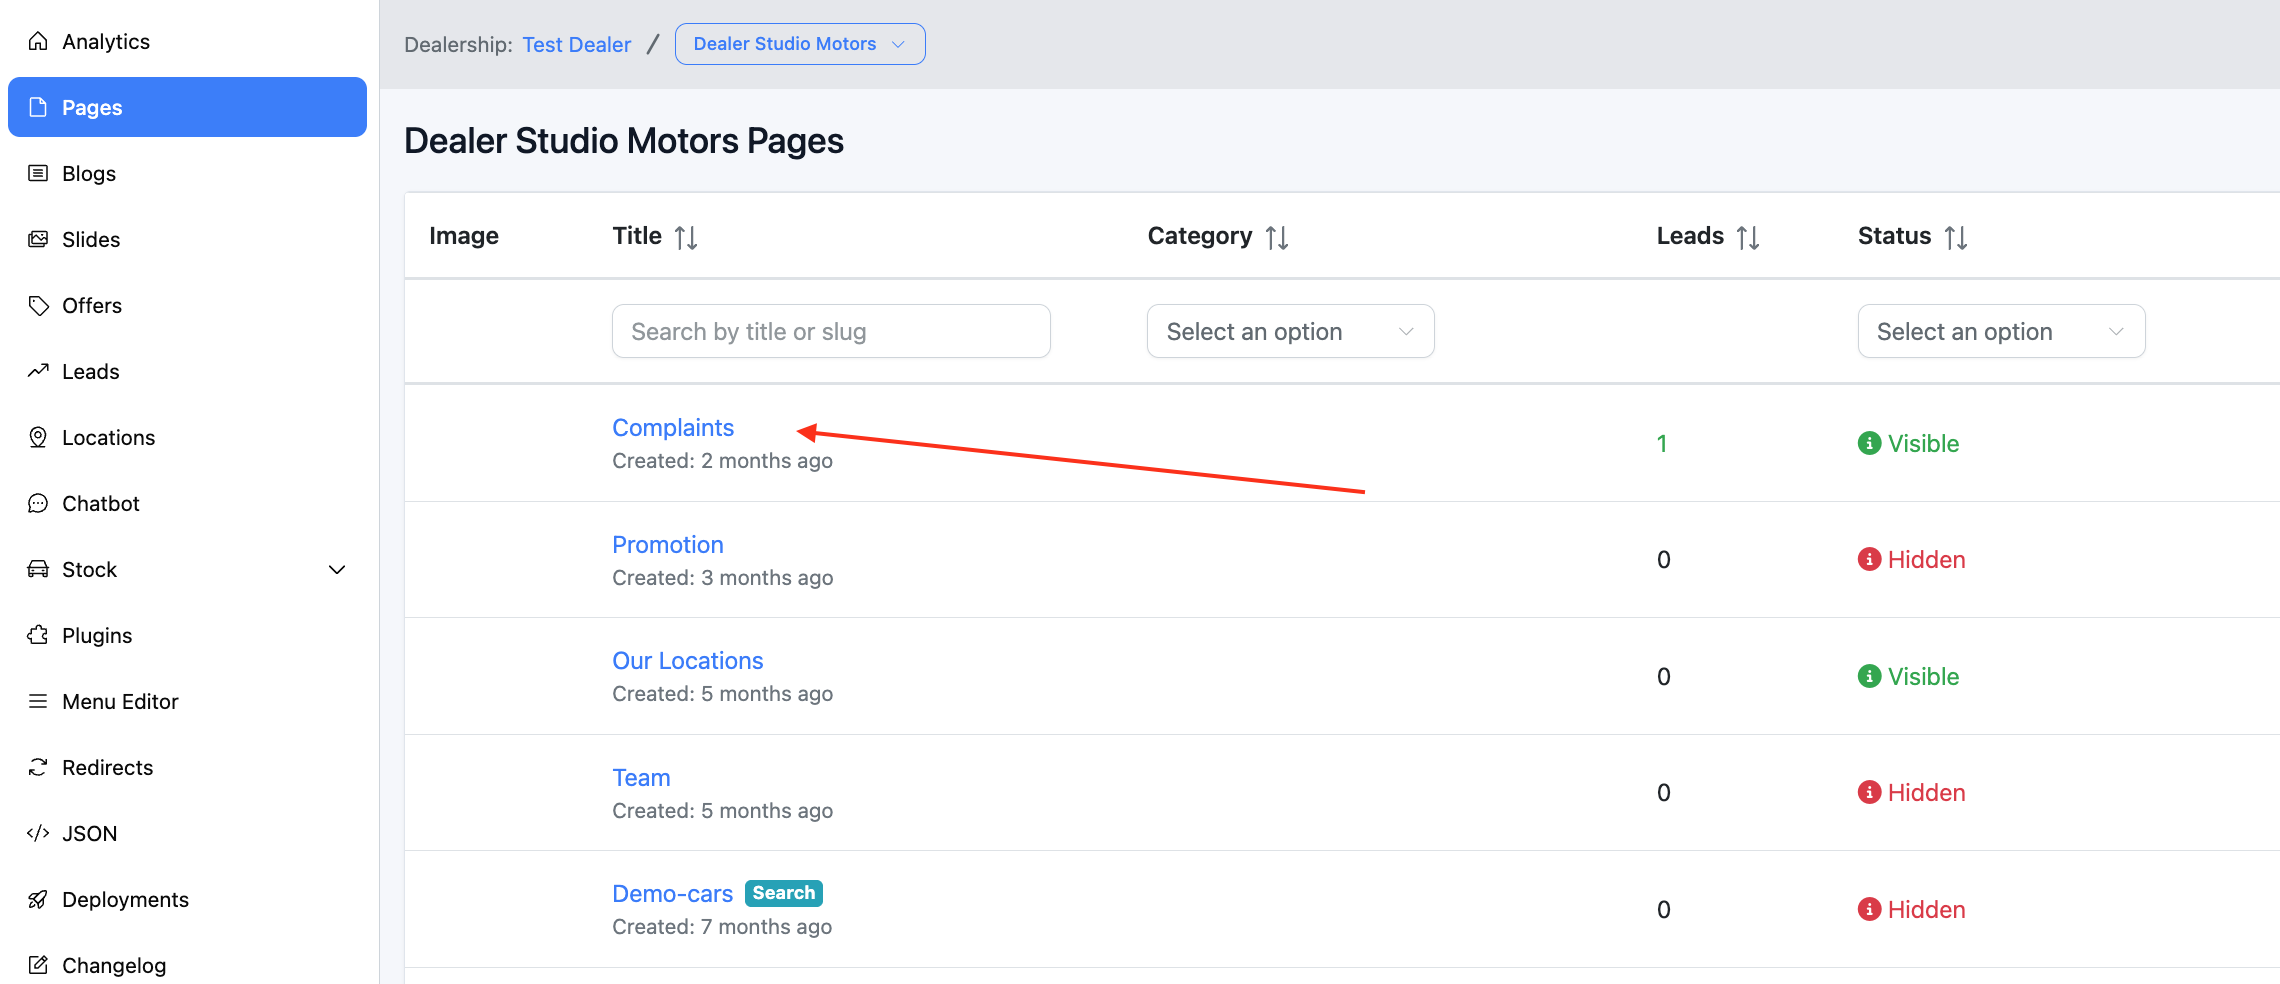Open the Status filter dropdown
Image resolution: width=2280 pixels, height=984 pixels.
pos(2001,331)
